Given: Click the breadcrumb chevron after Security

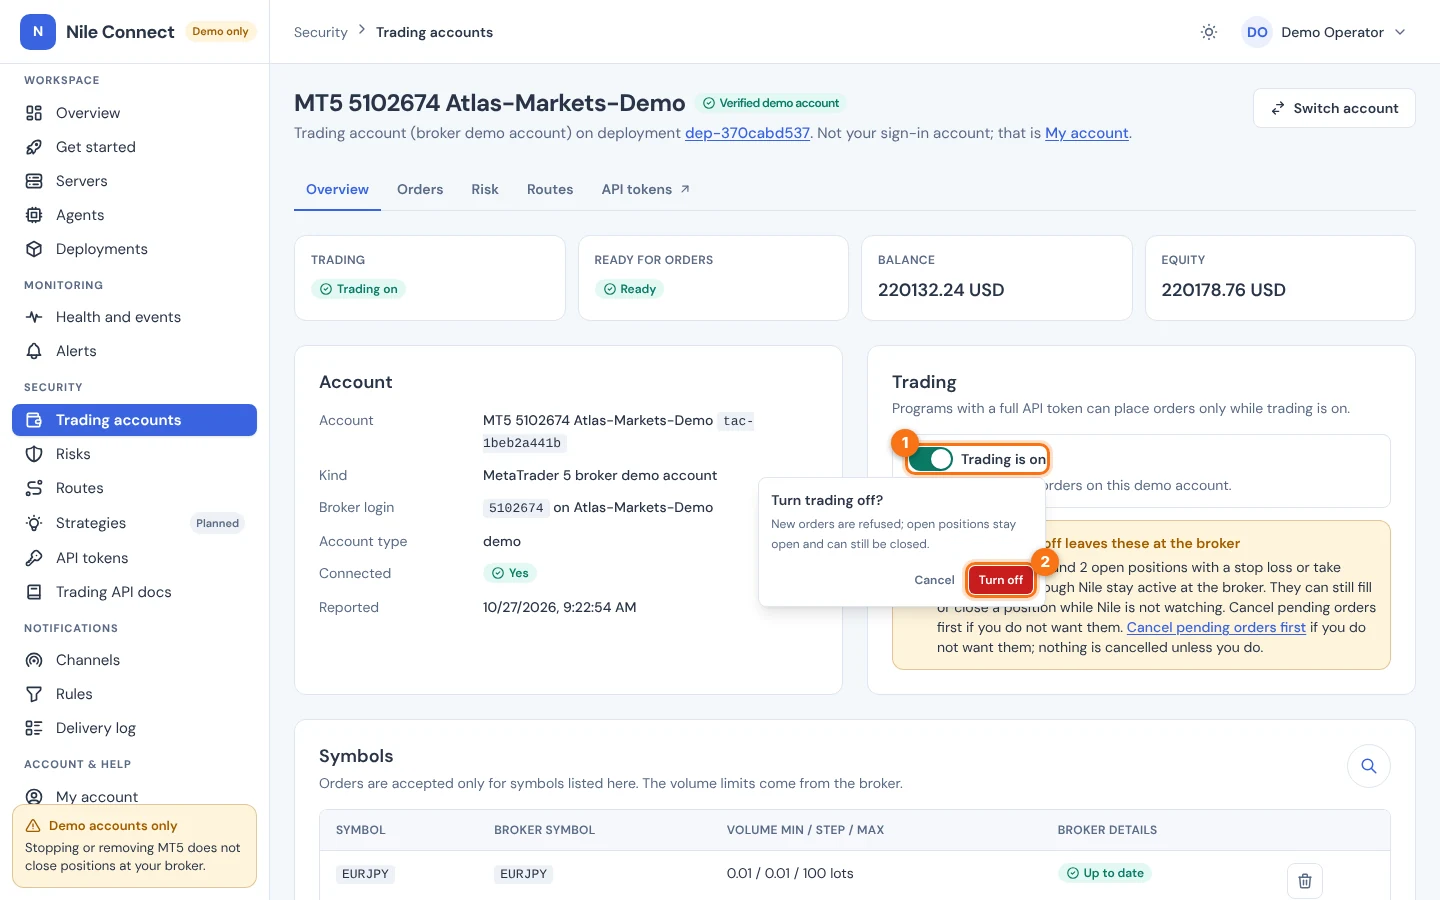Looking at the screenshot, I should 362,31.
